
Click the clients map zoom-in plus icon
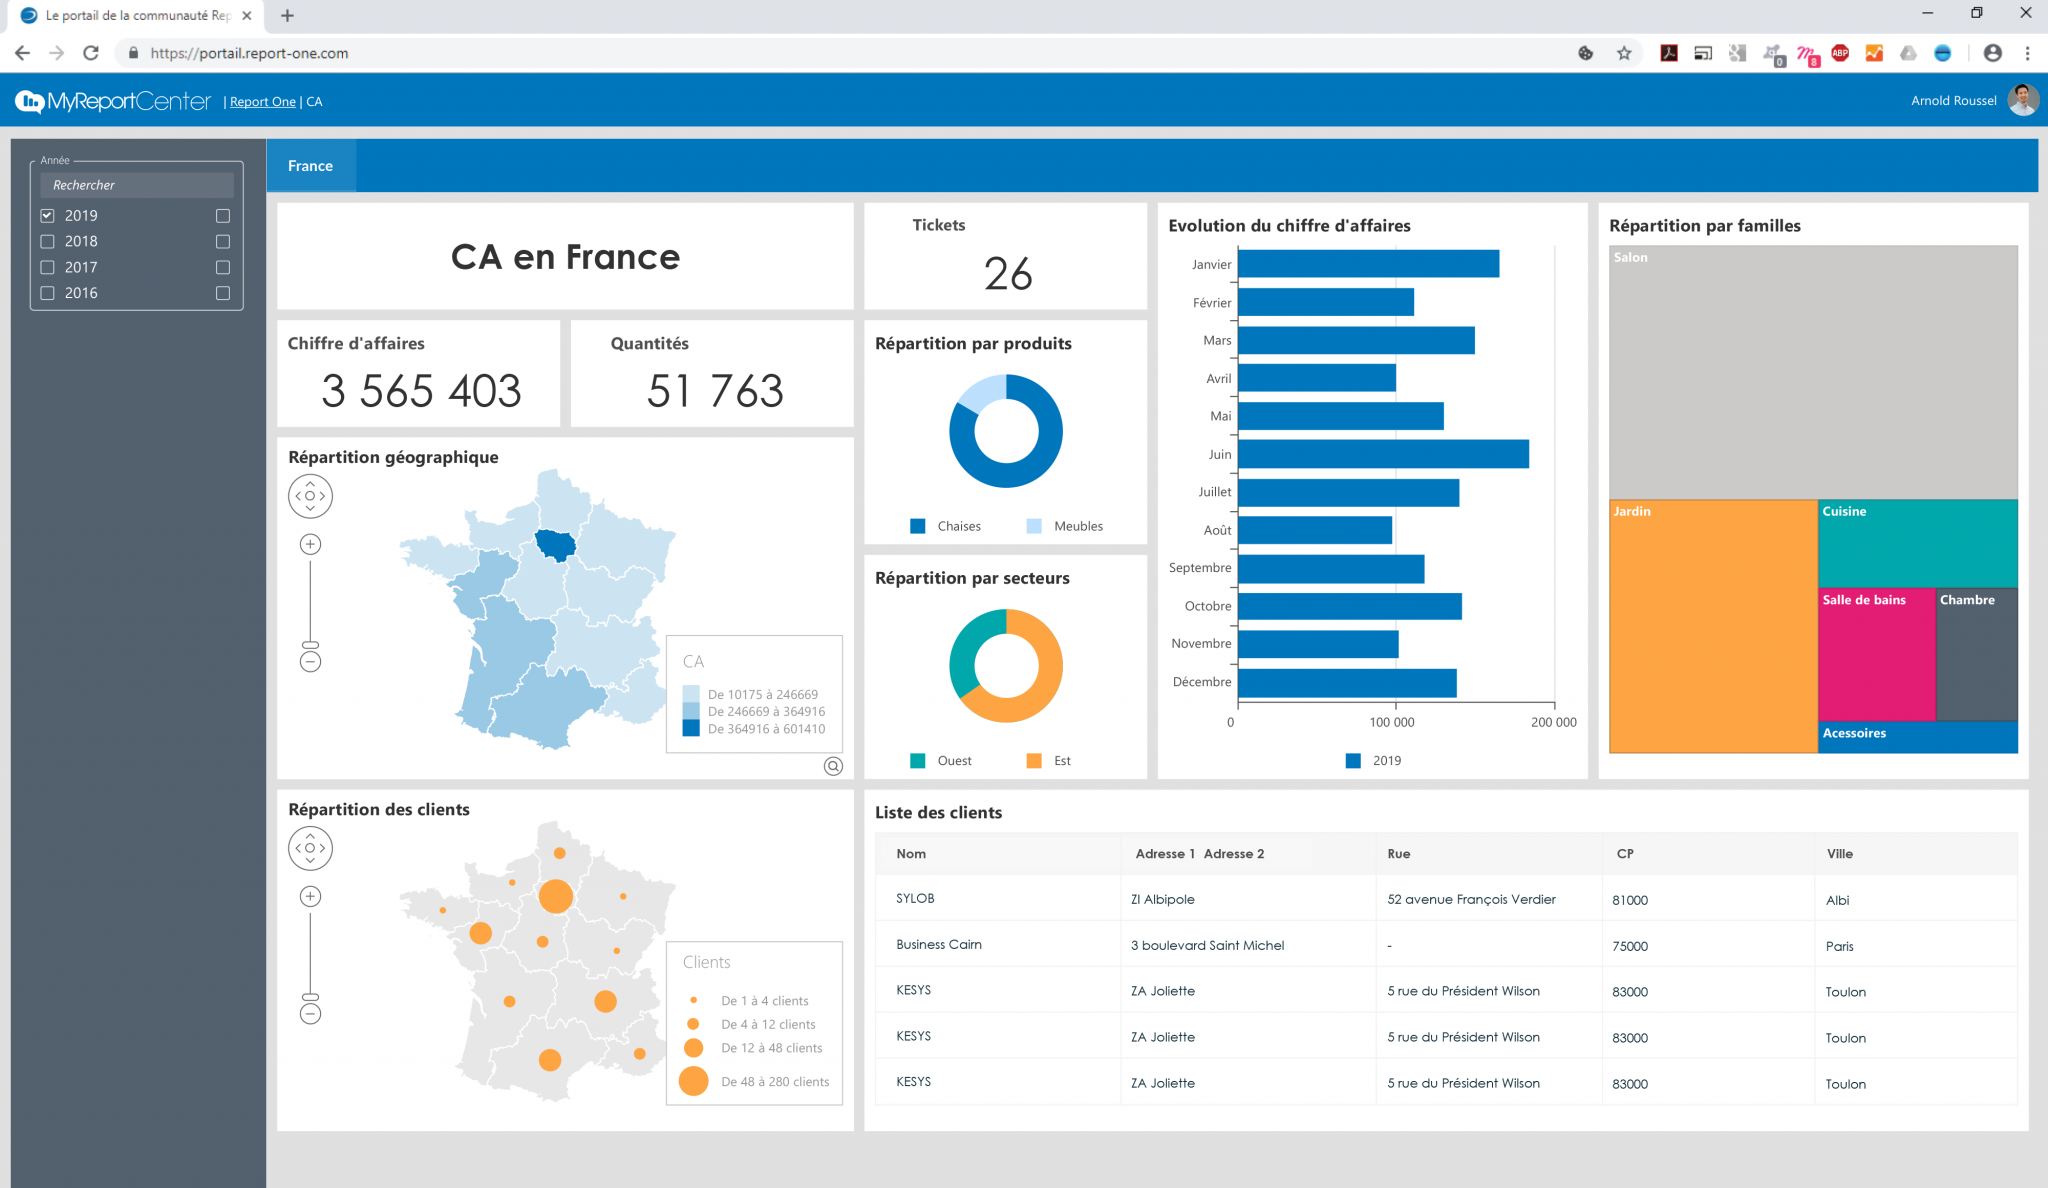pos(310,896)
